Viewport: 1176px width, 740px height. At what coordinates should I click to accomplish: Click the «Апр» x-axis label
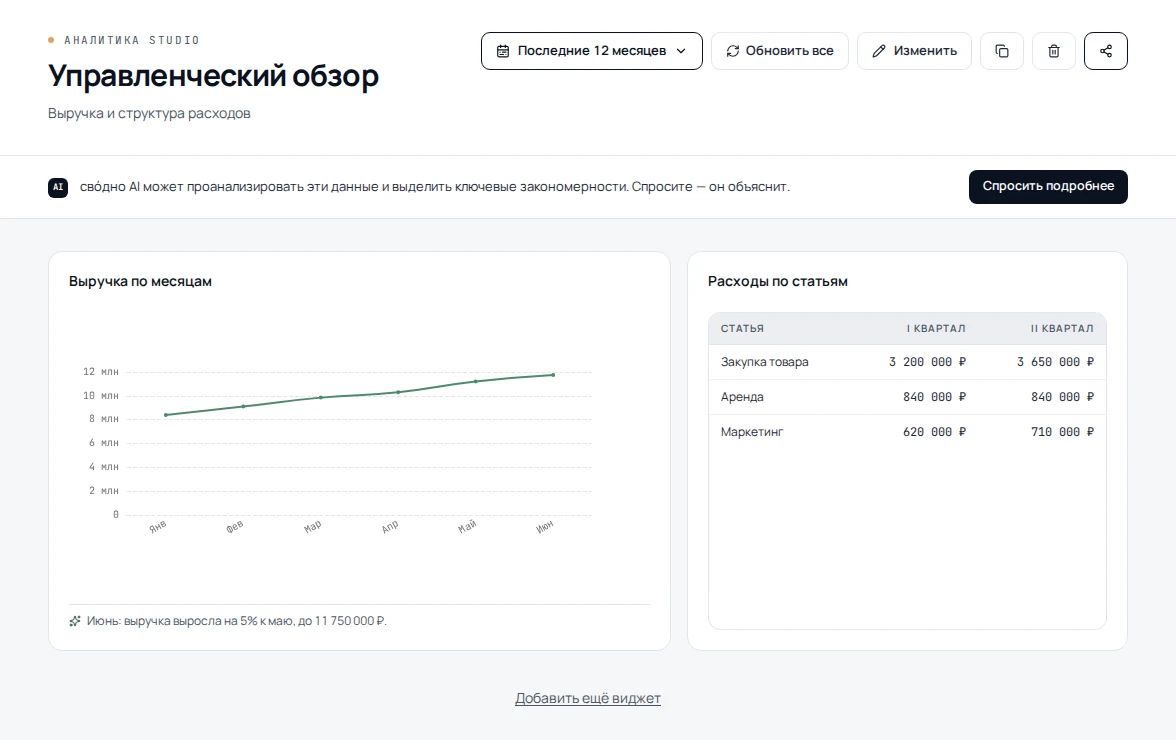[390, 526]
